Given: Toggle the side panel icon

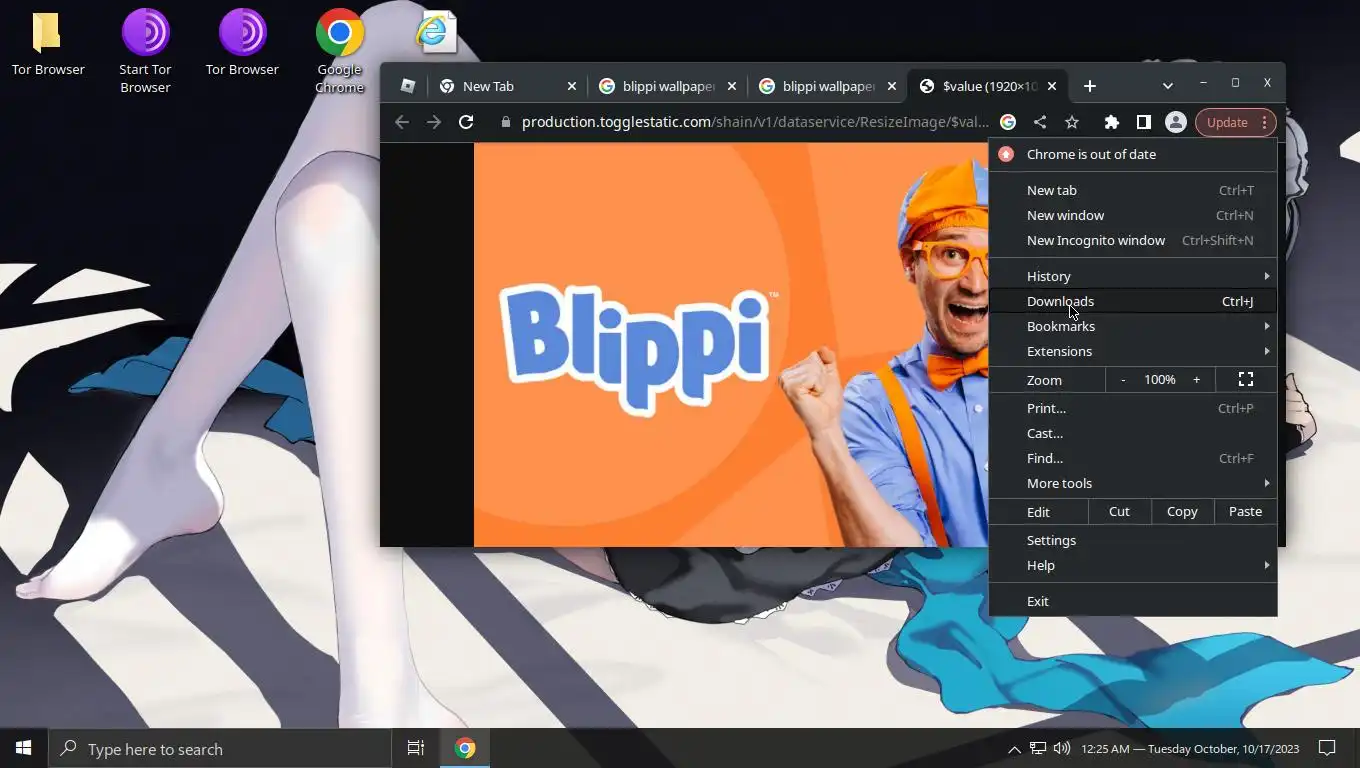Looking at the screenshot, I should click(1143, 122).
